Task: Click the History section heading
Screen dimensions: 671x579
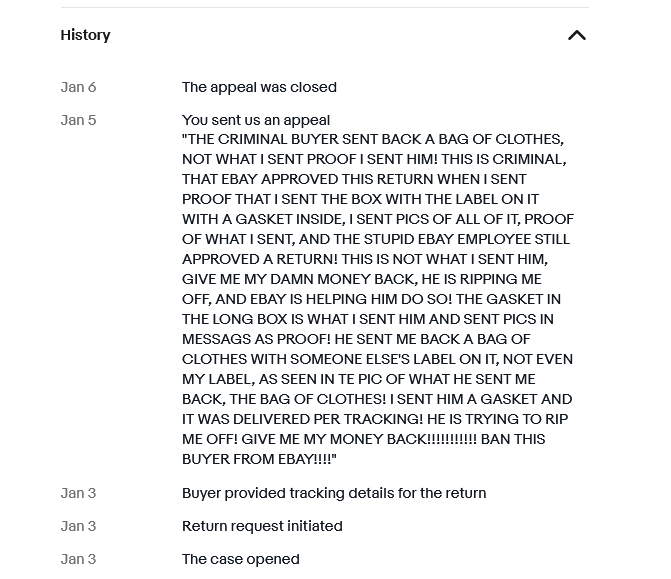Action: tap(85, 35)
